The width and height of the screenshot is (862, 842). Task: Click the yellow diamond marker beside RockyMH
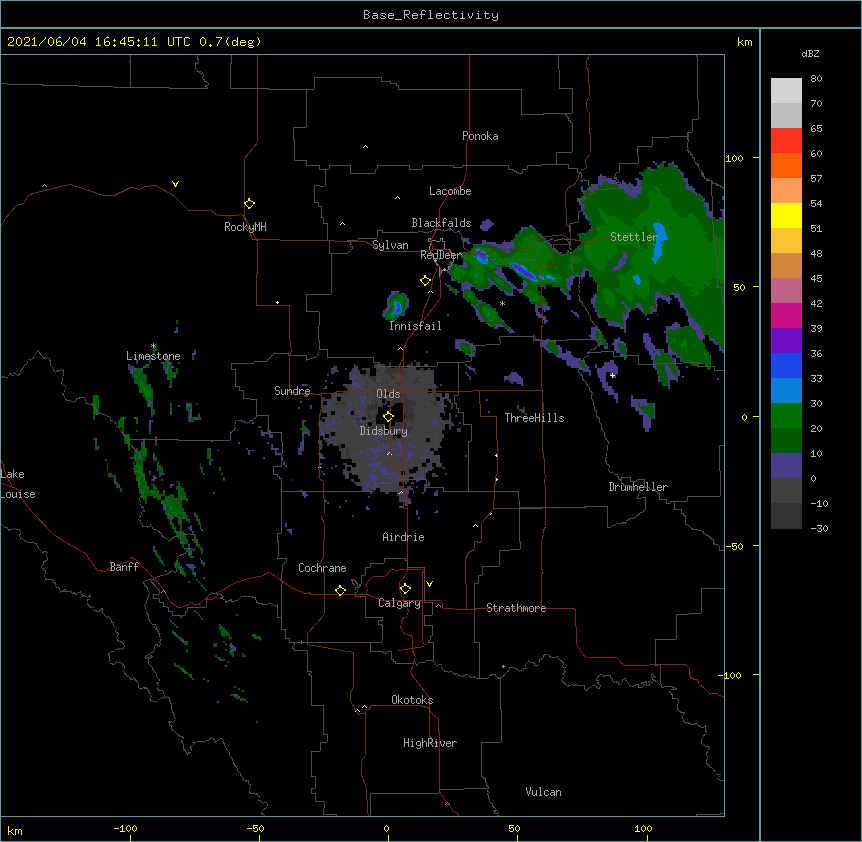point(249,204)
